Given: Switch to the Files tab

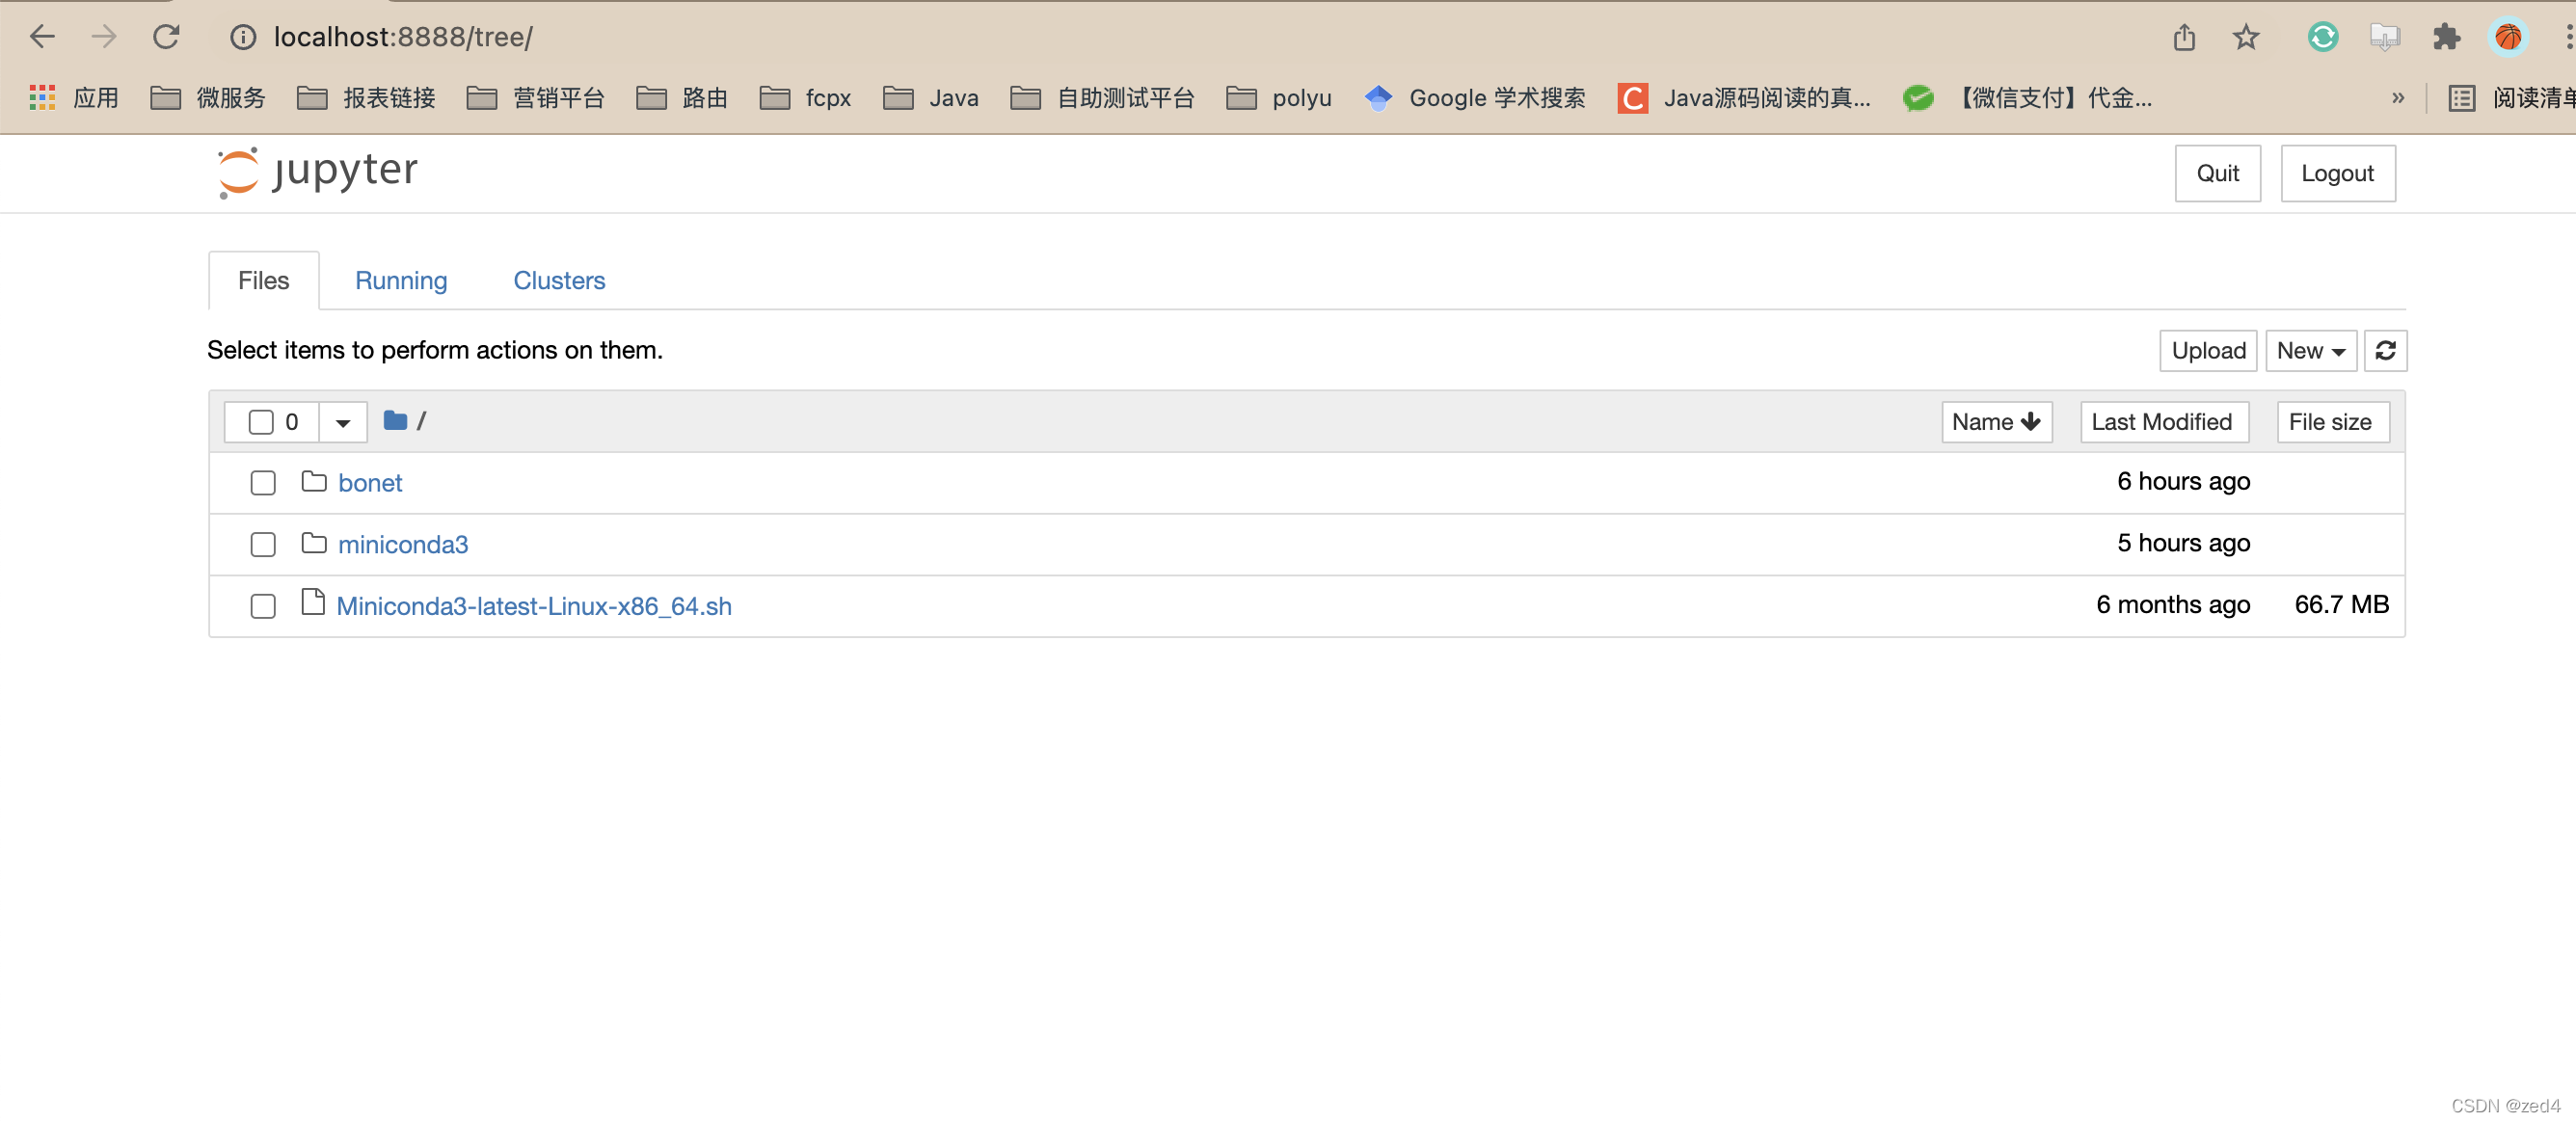Looking at the screenshot, I should tap(264, 281).
